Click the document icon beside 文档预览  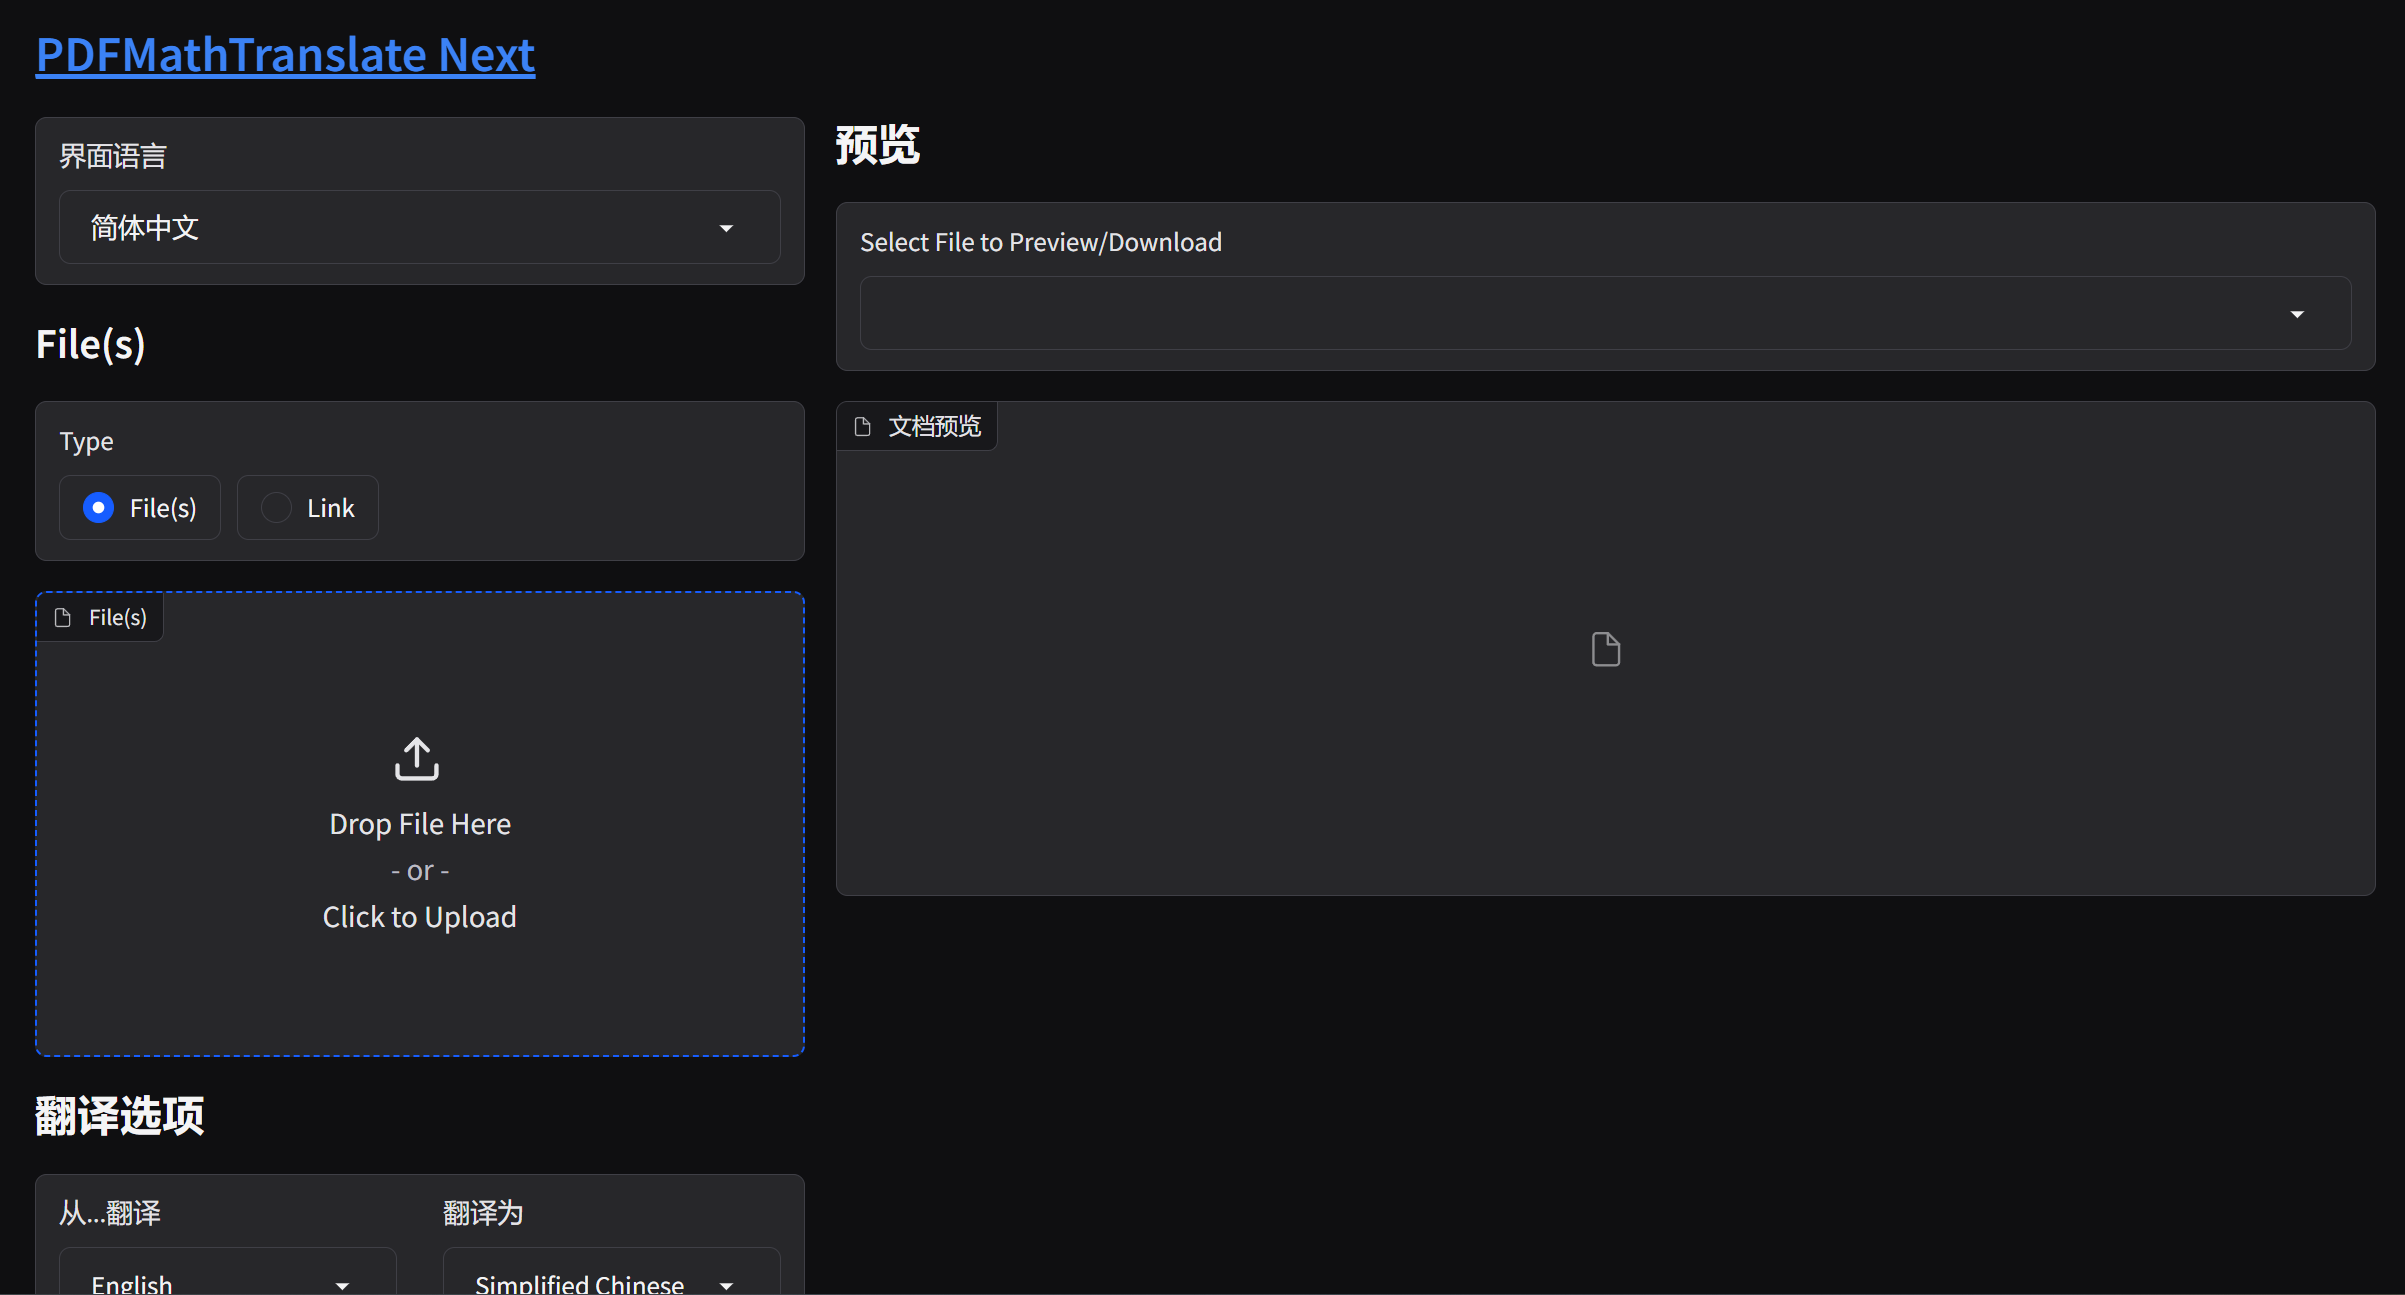[863, 427]
